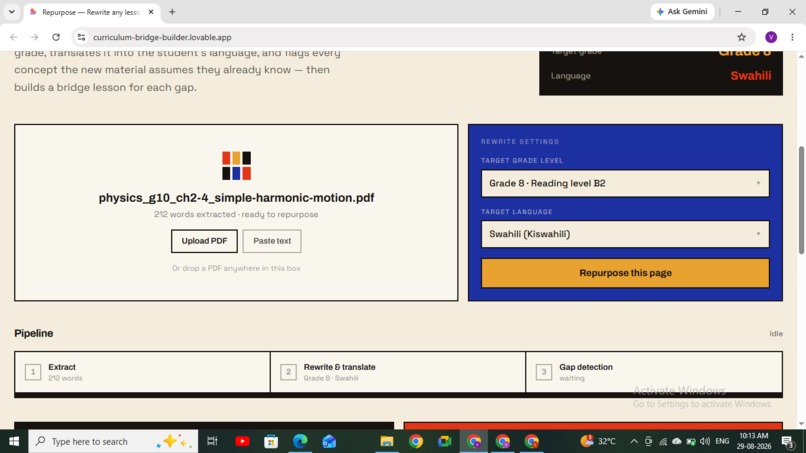Select the Rewrite & translate pipeline step
This screenshot has width=806, height=453.
point(398,372)
